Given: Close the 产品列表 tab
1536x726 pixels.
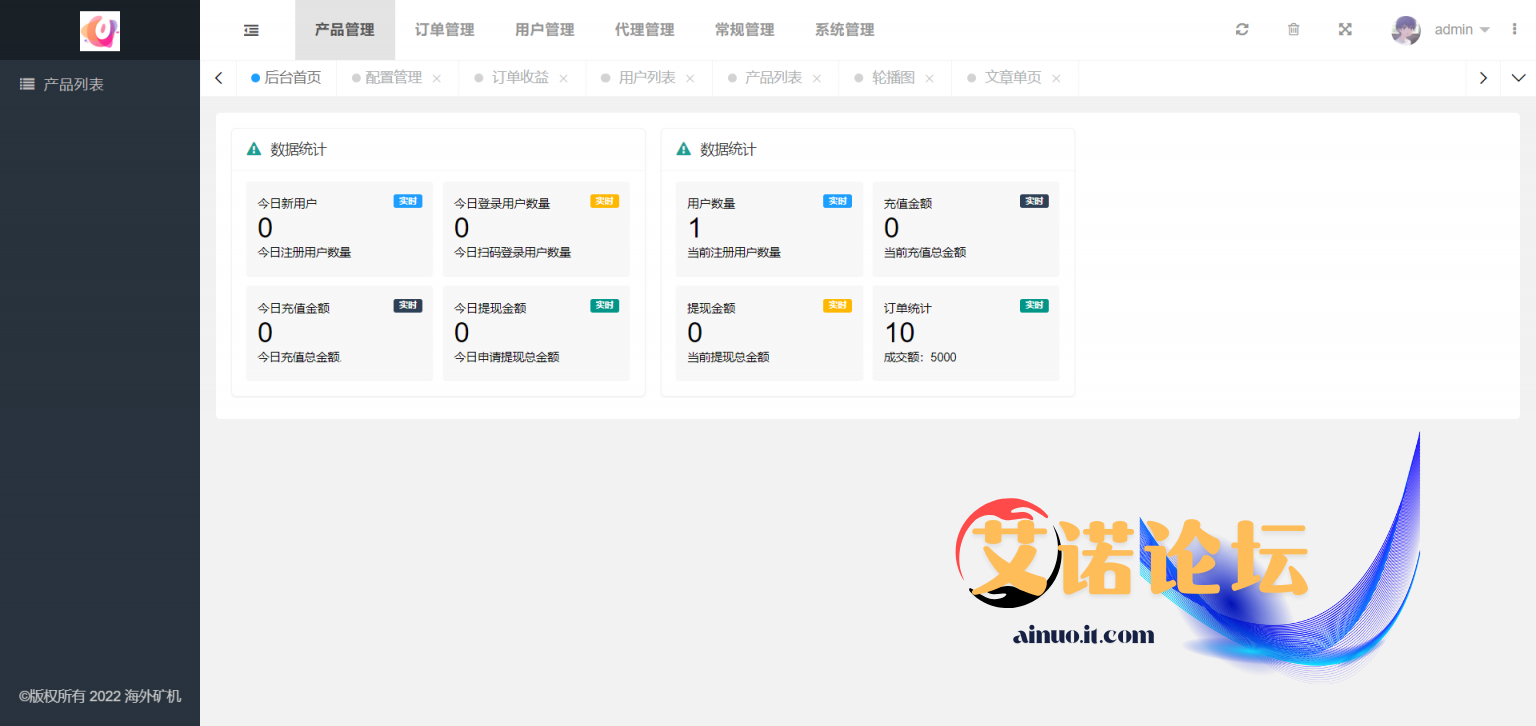Looking at the screenshot, I should coord(817,79).
